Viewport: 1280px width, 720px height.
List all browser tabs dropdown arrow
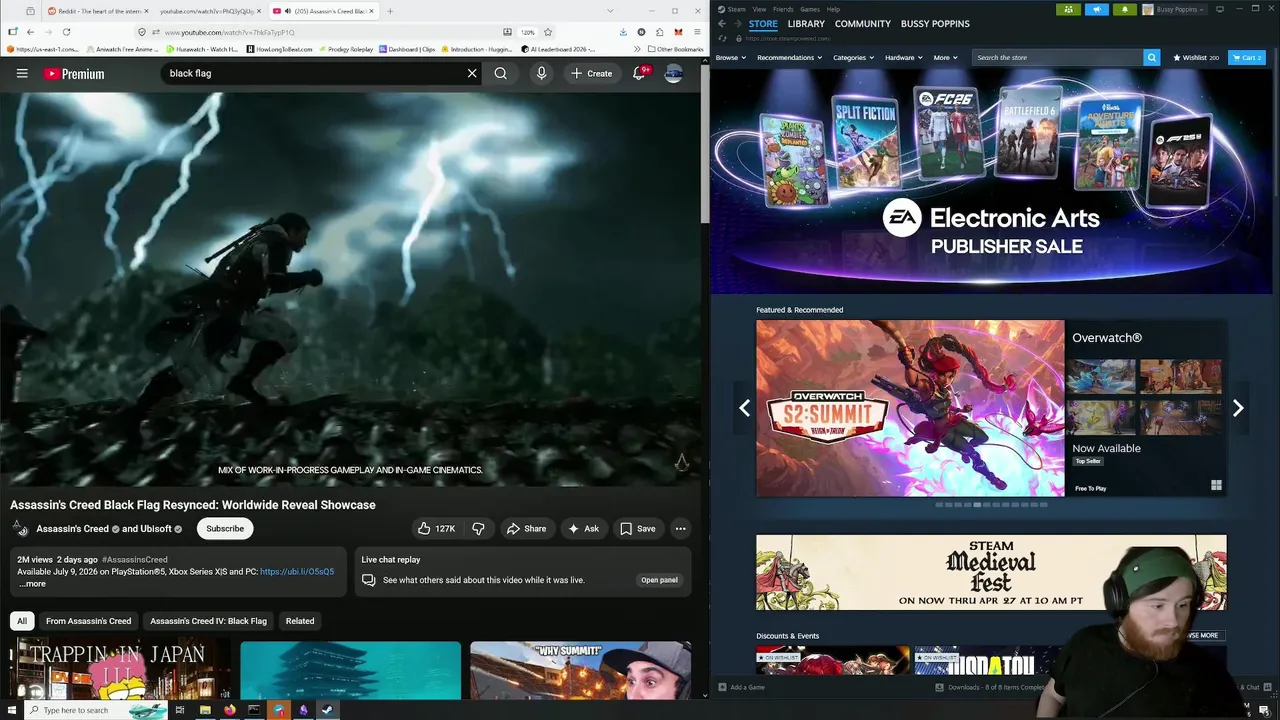click(610, 11)
